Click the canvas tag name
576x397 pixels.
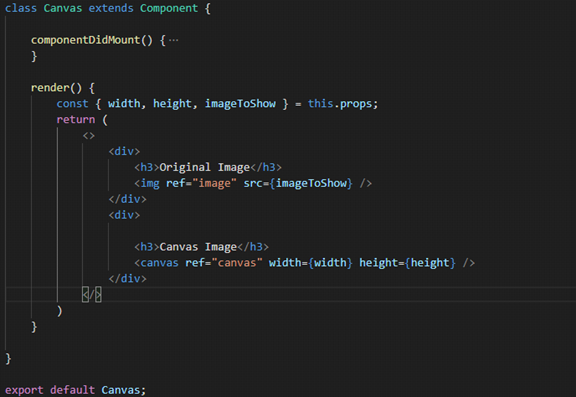point(159,263)
